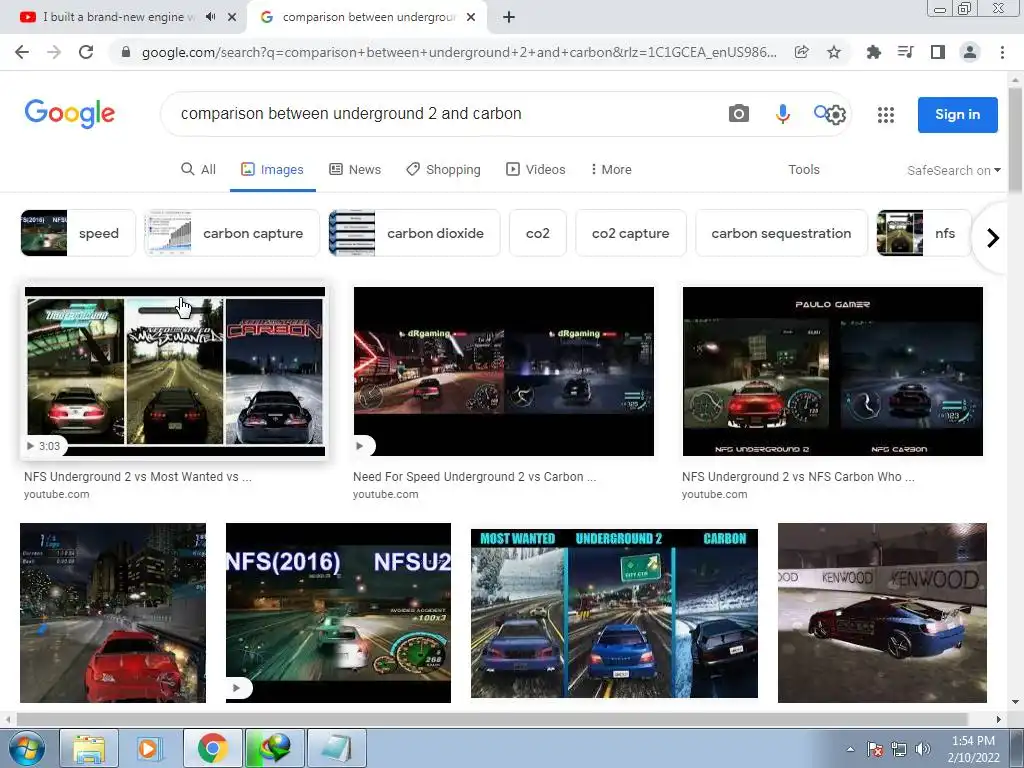1024x768 pixels.
Task: Open the NFS(2016) NFSU2 thumbnail
Action: (338, 613)
